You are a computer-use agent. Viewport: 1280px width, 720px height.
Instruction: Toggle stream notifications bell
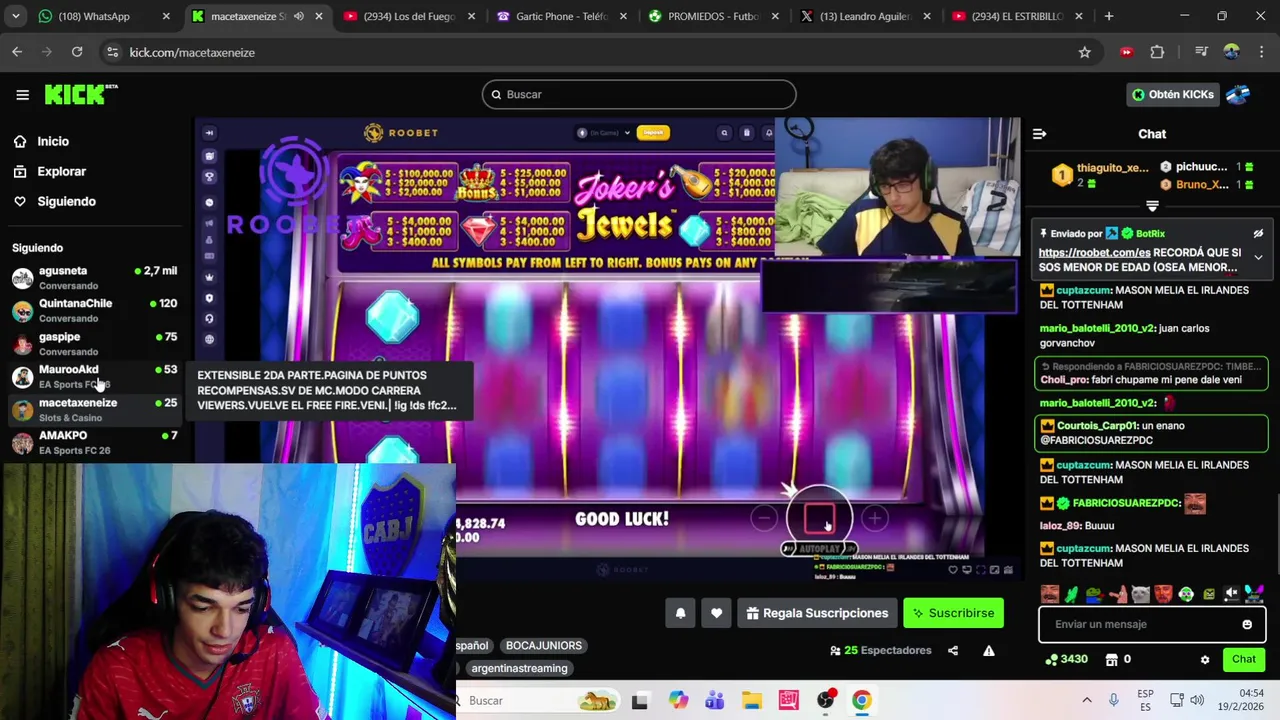[680, 613]
